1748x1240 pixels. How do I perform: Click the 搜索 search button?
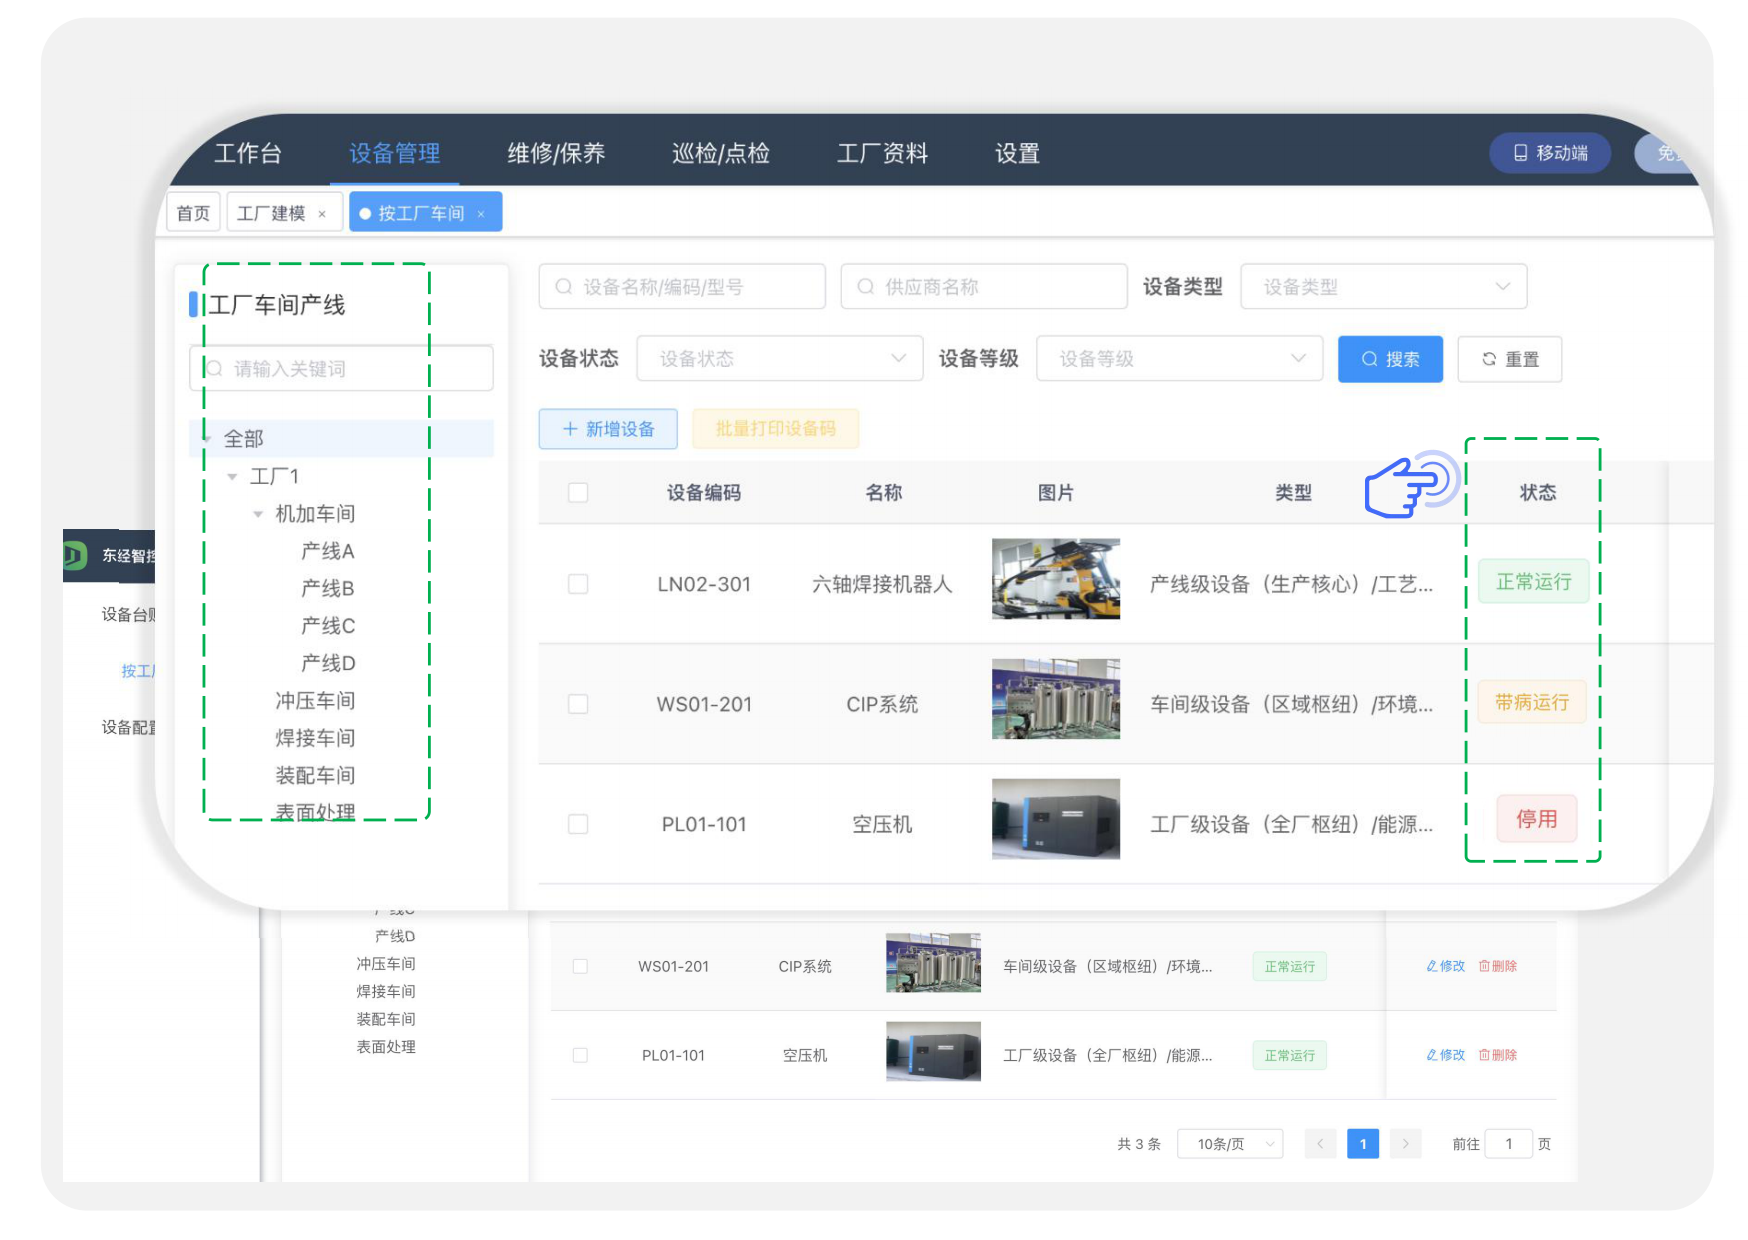point(1389,359)
